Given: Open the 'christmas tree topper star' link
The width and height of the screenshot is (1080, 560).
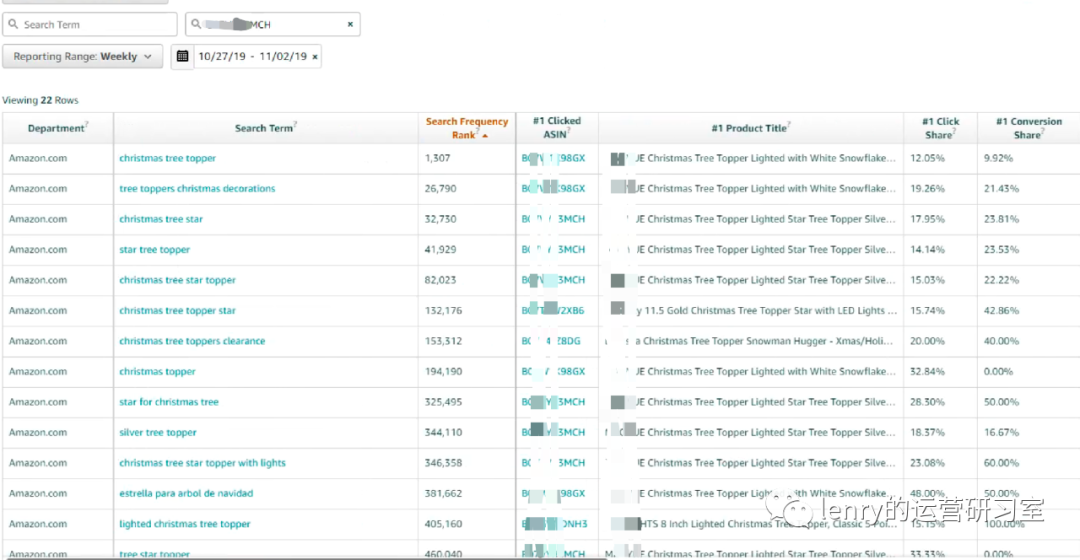Looking at the screenshot, I should coord(177,311).
